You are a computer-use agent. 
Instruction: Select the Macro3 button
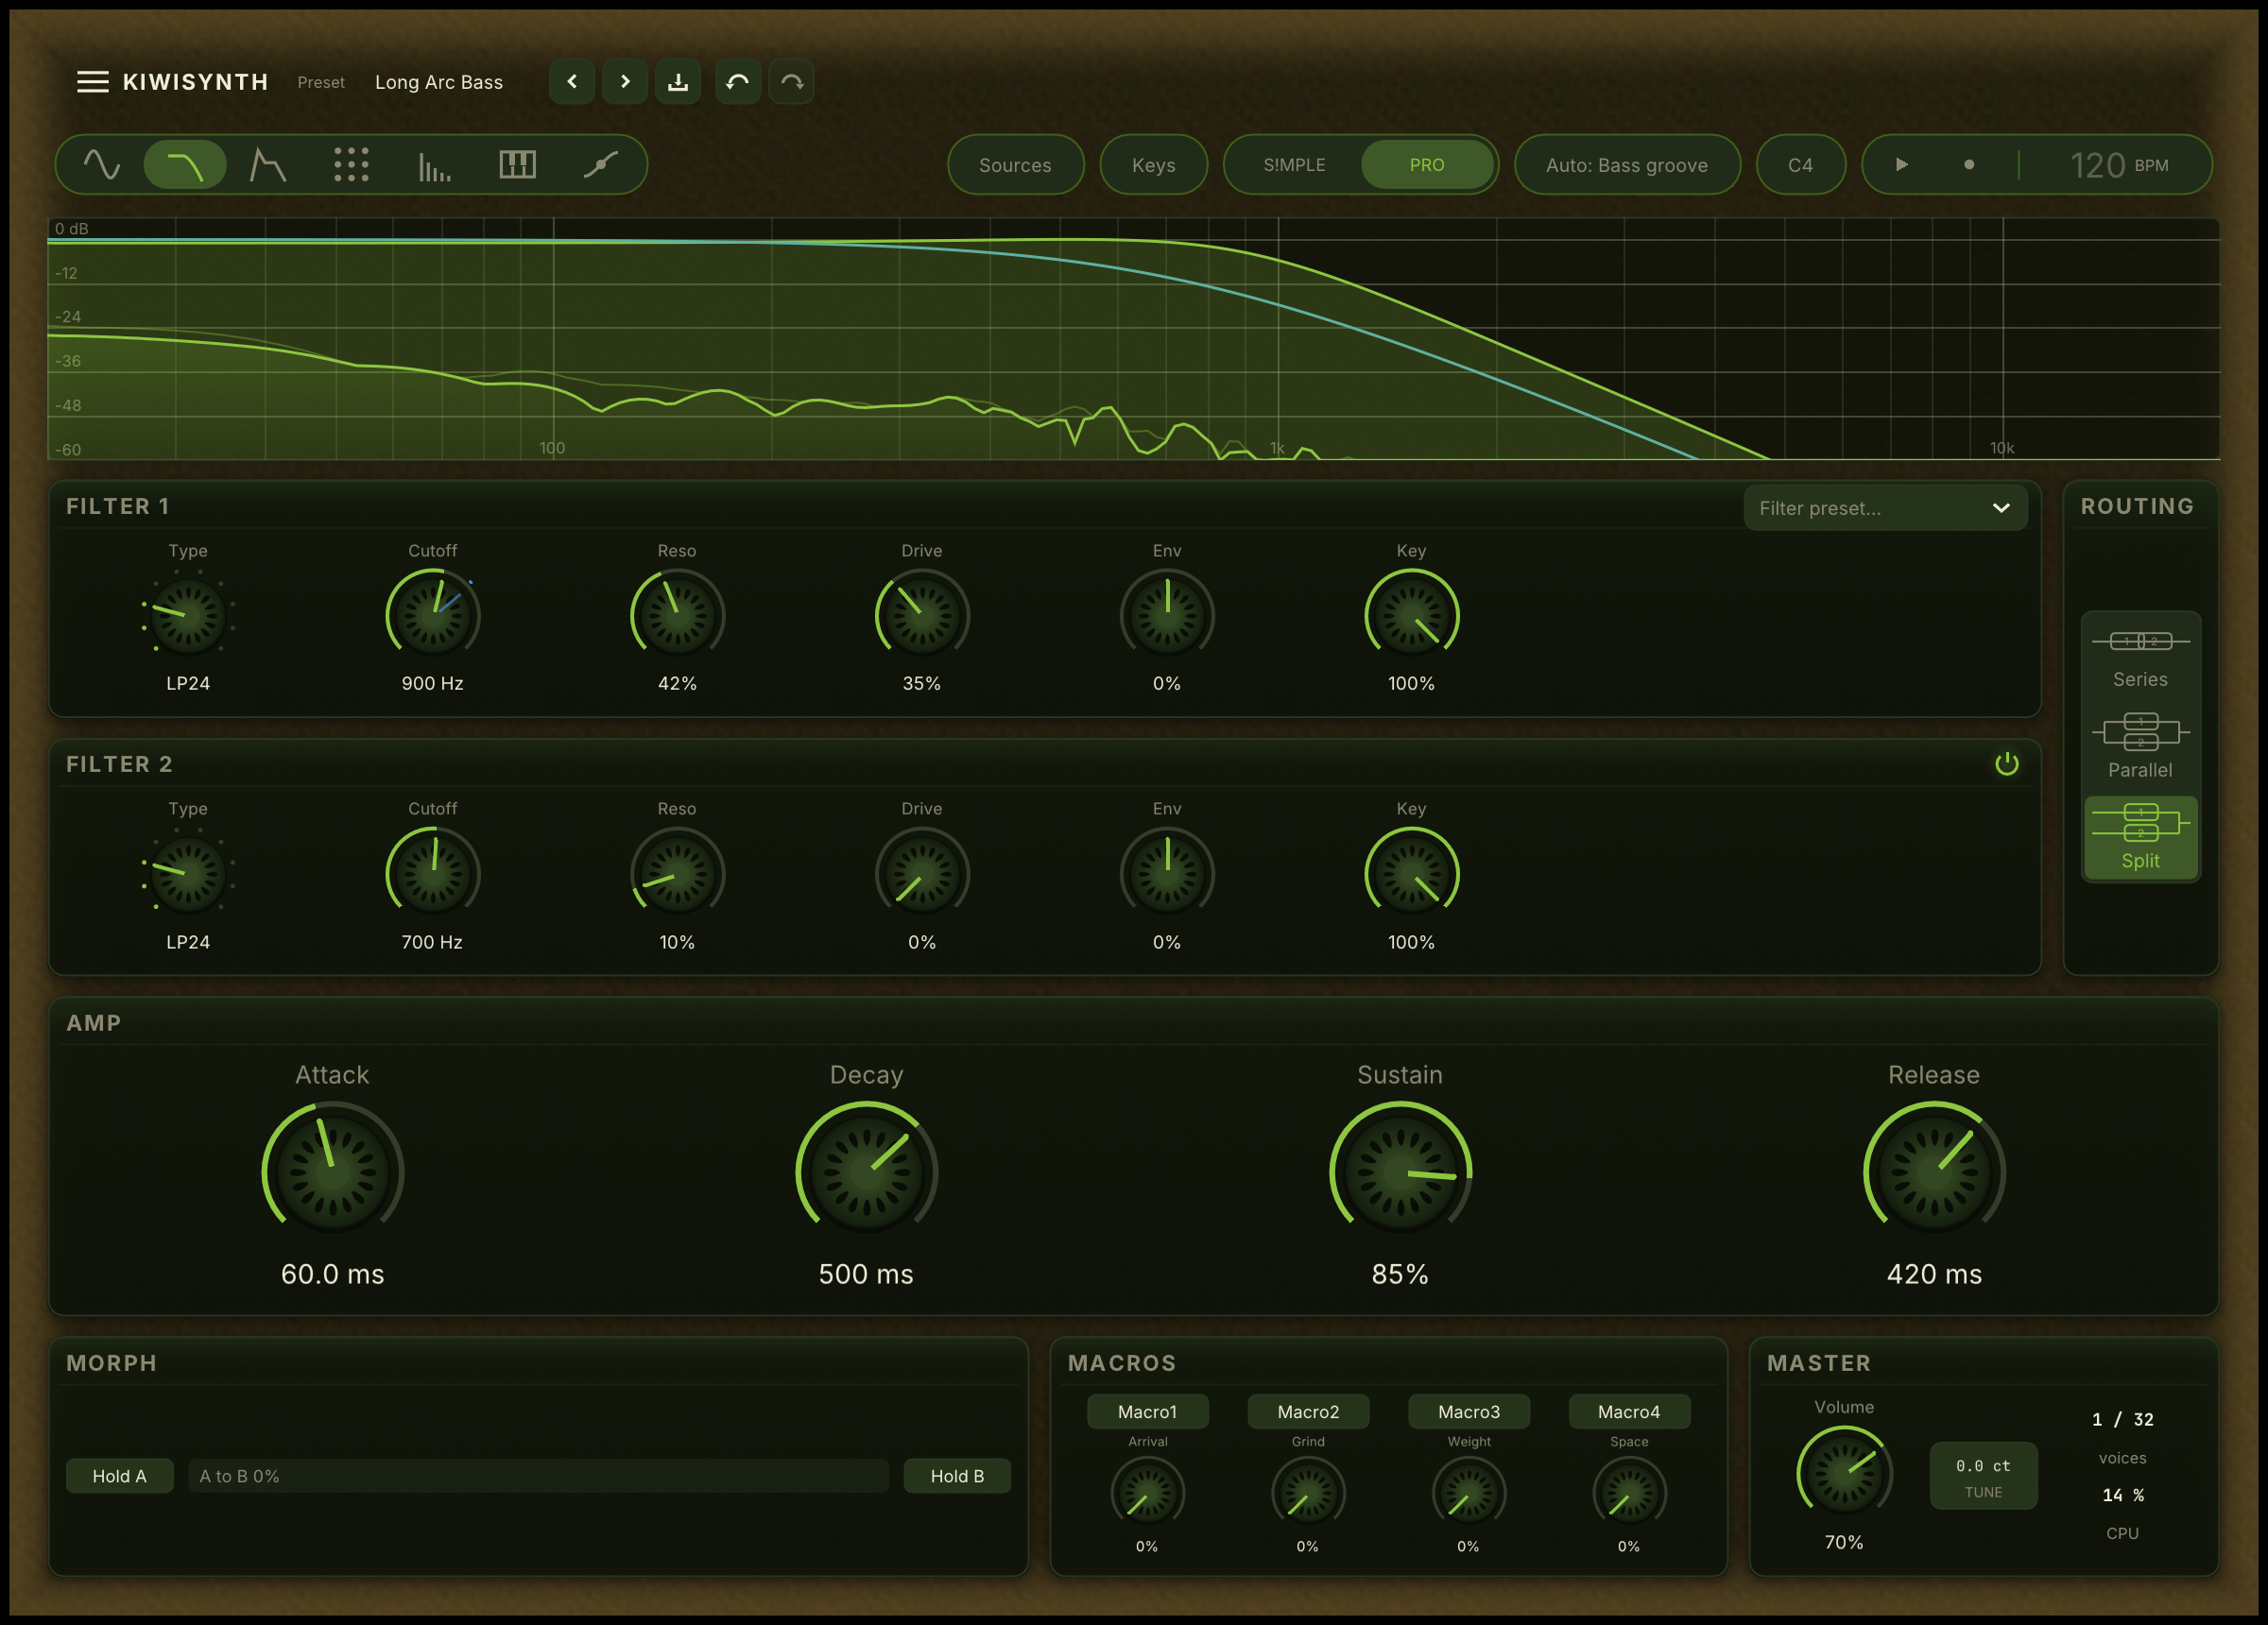click(x=1468, y=1412)
